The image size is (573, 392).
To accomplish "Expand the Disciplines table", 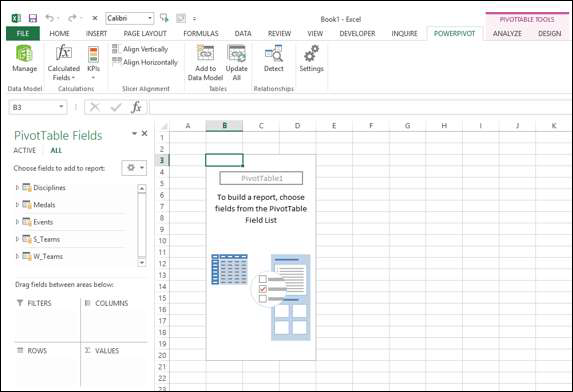I will click(17, 187).
